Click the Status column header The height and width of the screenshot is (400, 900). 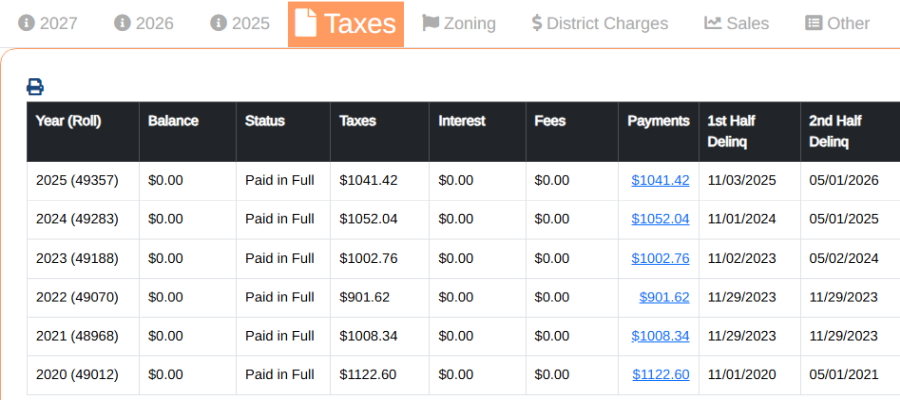coord(283,132)
